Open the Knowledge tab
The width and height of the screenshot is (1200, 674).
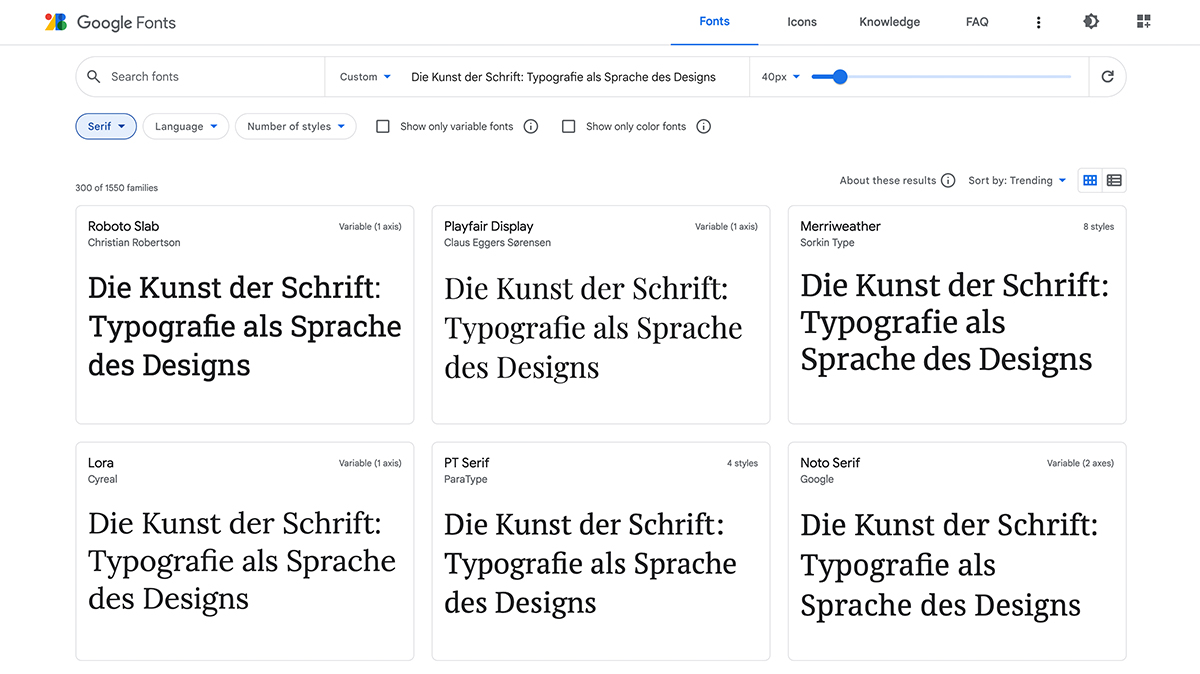(889, 22)
